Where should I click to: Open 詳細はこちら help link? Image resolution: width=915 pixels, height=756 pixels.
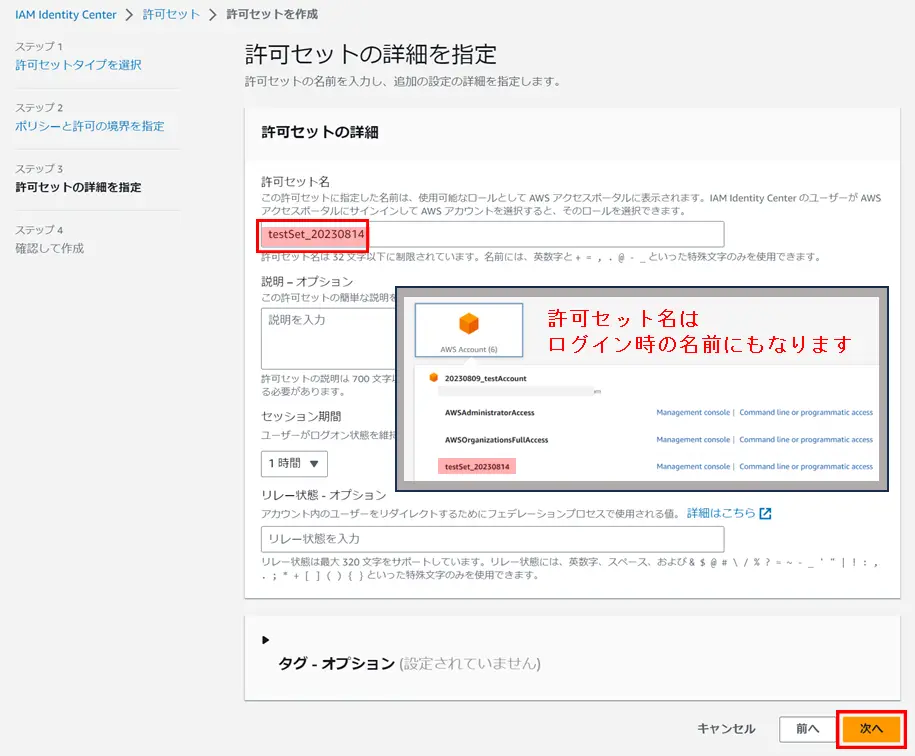[721, 513]
